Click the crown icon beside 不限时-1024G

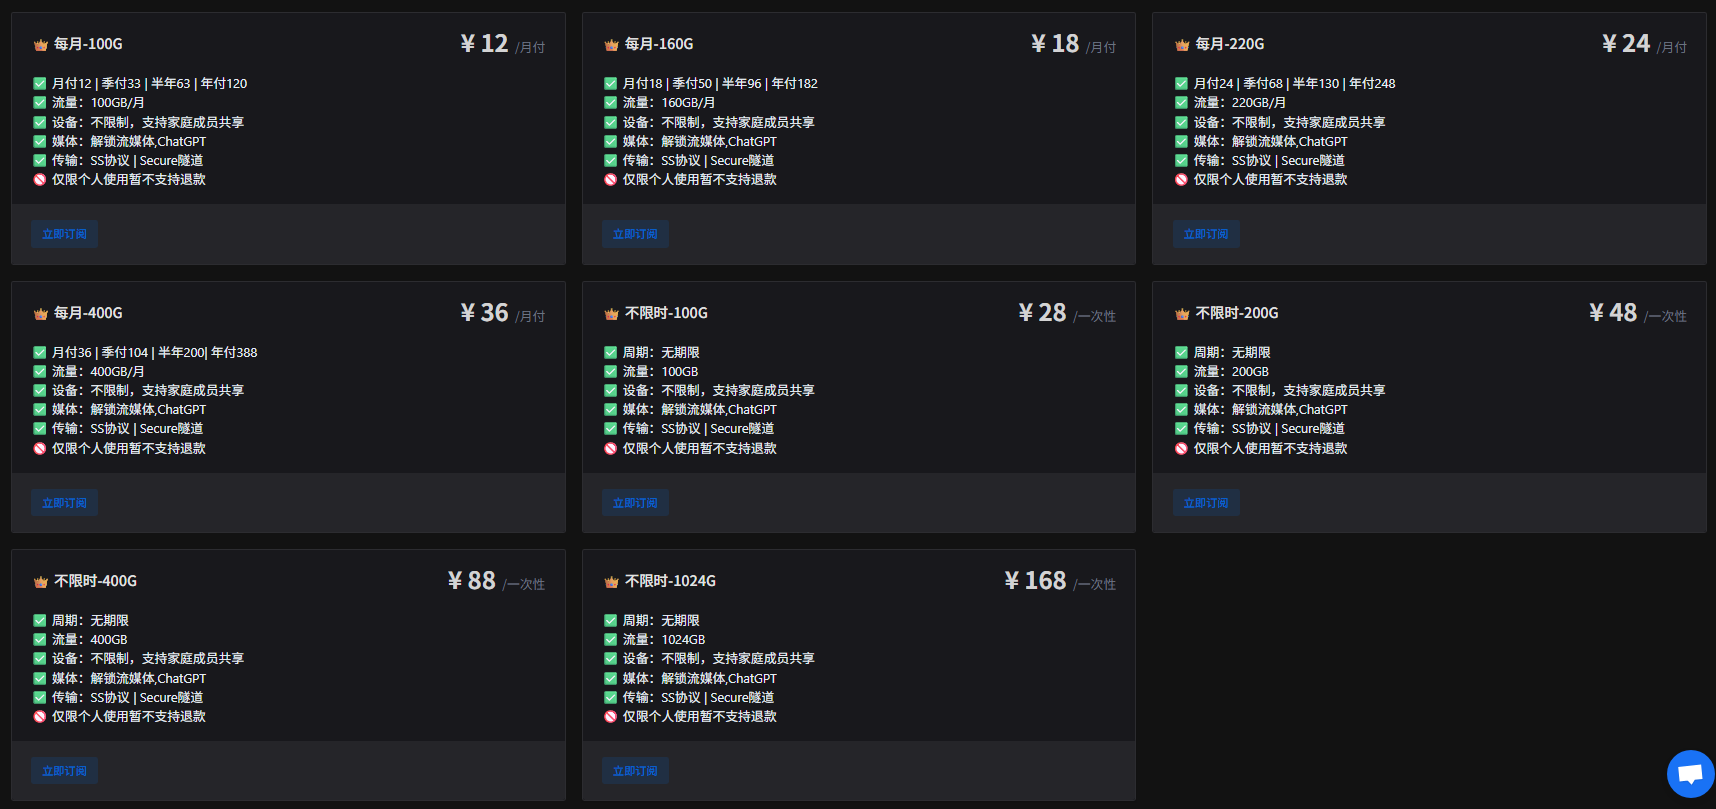[x=611, y=582]
